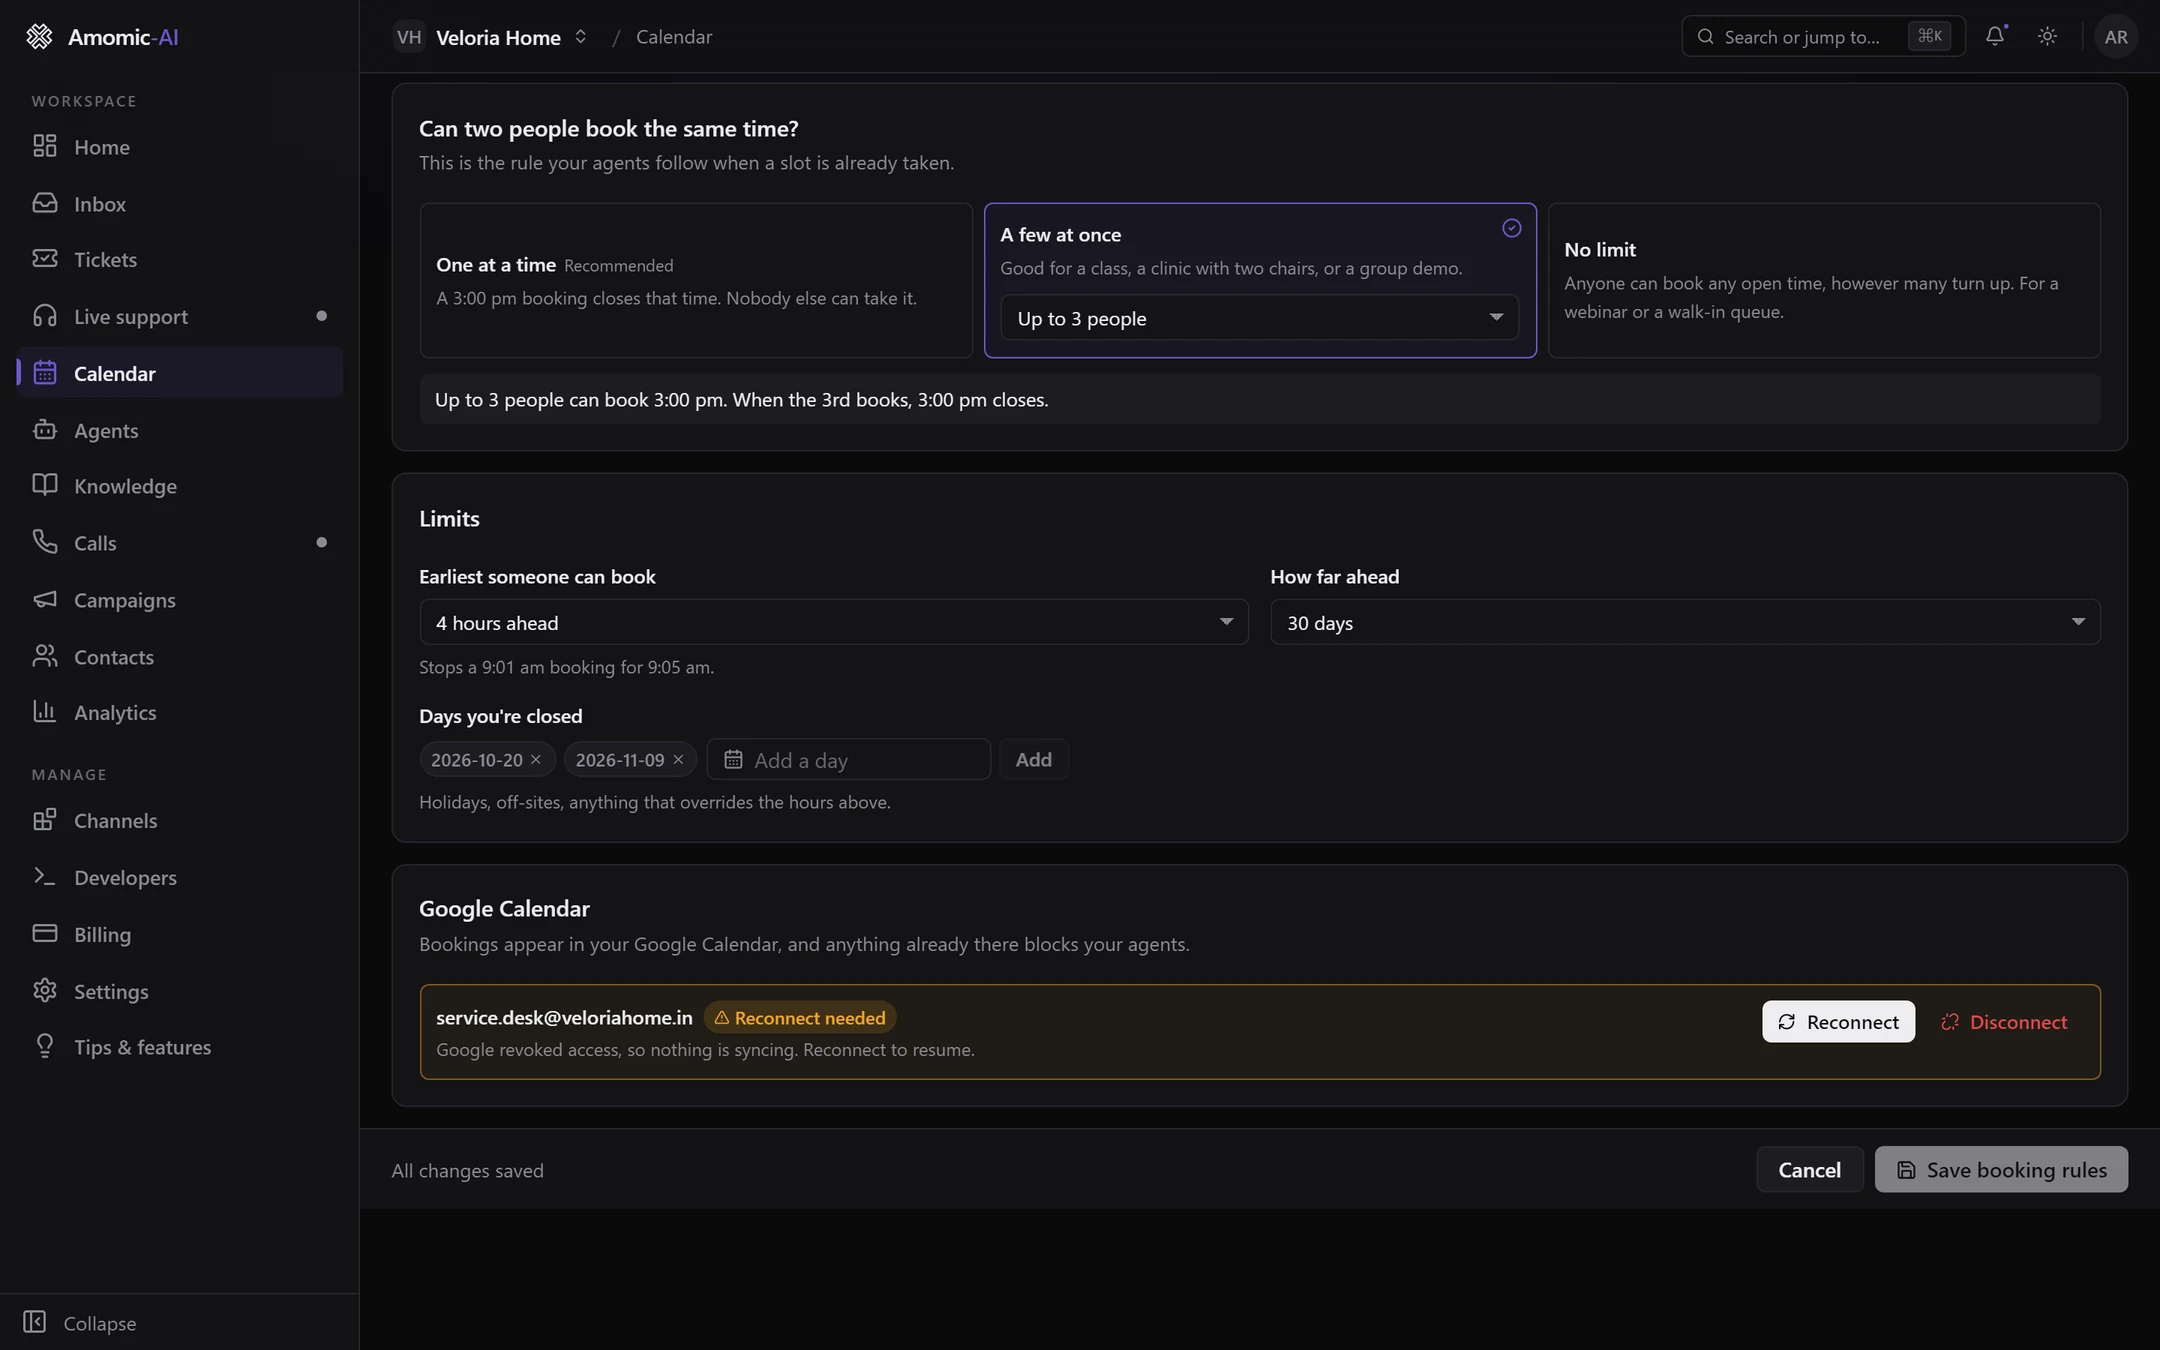Click the Search or jump to field

pos(1823,37)
